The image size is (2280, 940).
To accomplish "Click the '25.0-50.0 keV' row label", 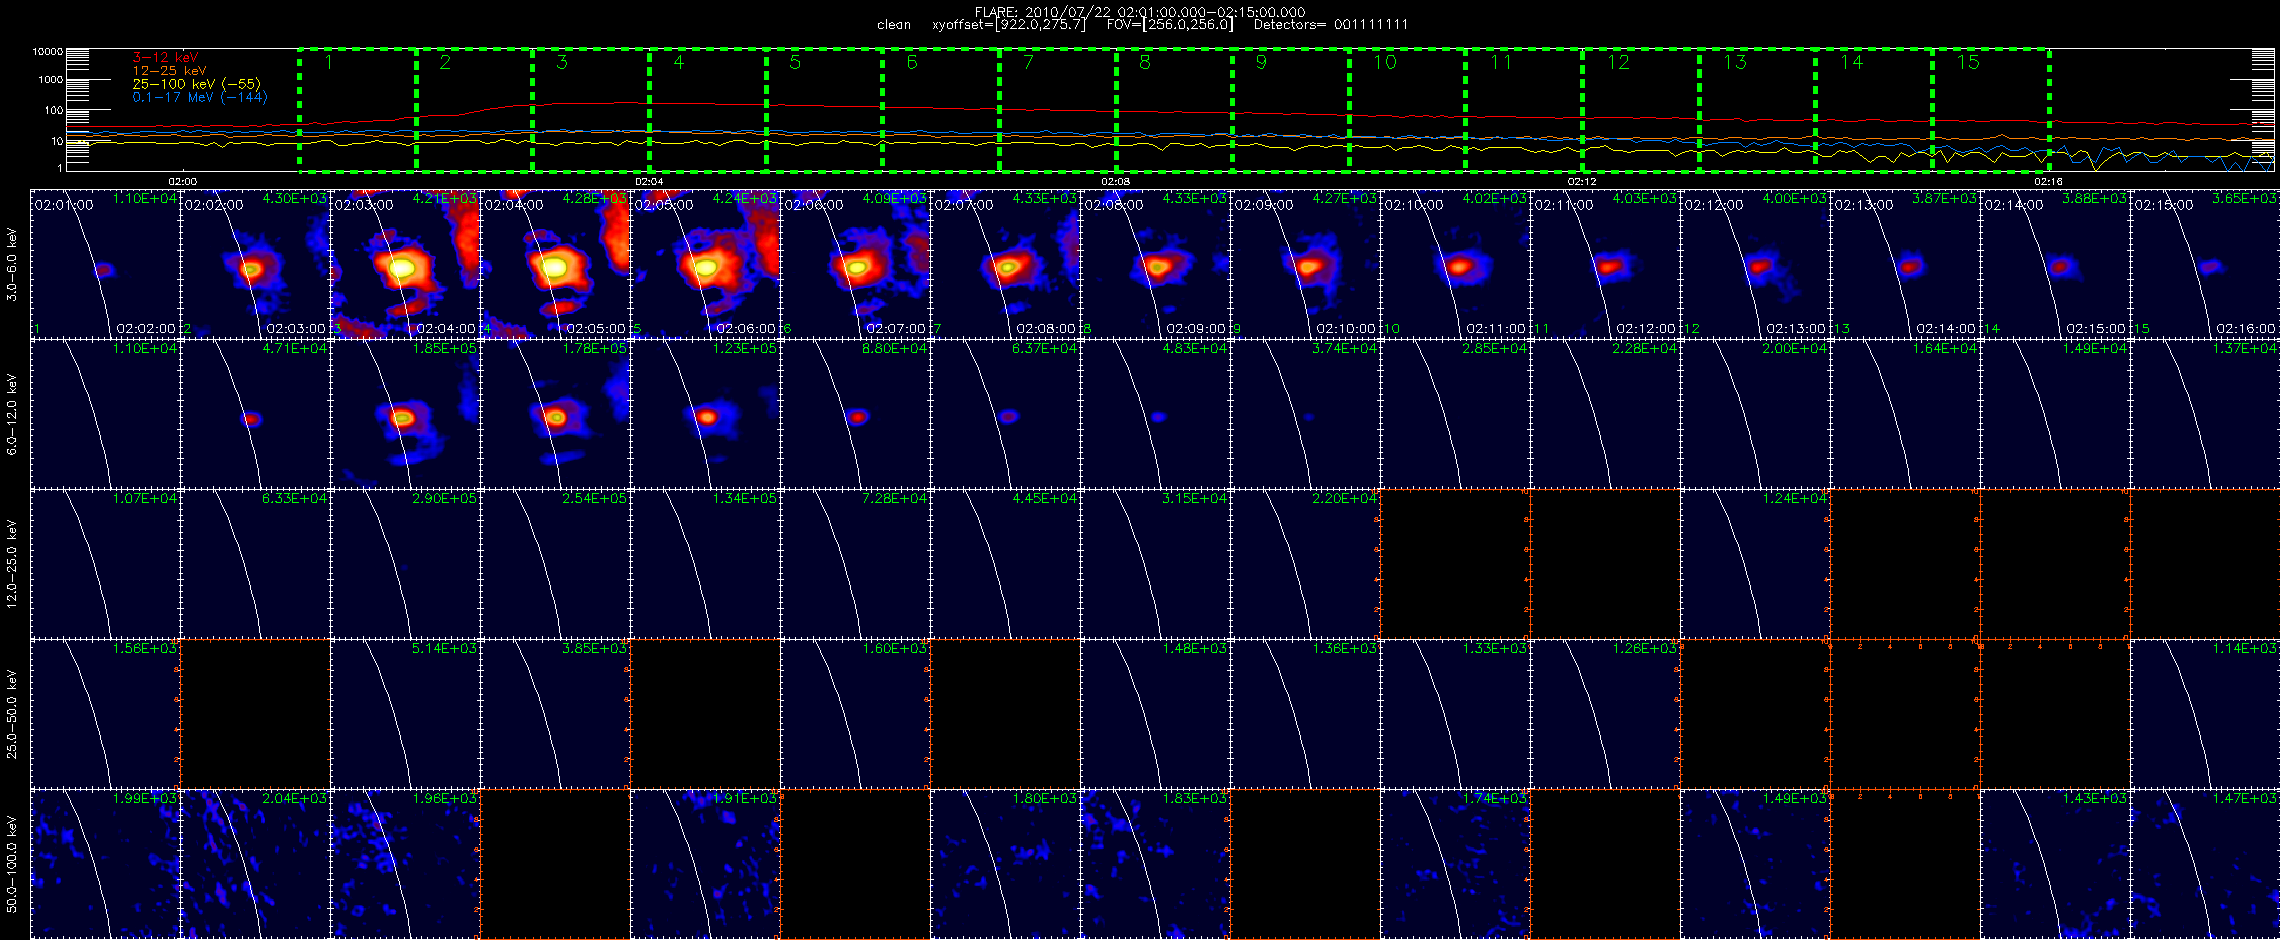I will pos(12,714).
